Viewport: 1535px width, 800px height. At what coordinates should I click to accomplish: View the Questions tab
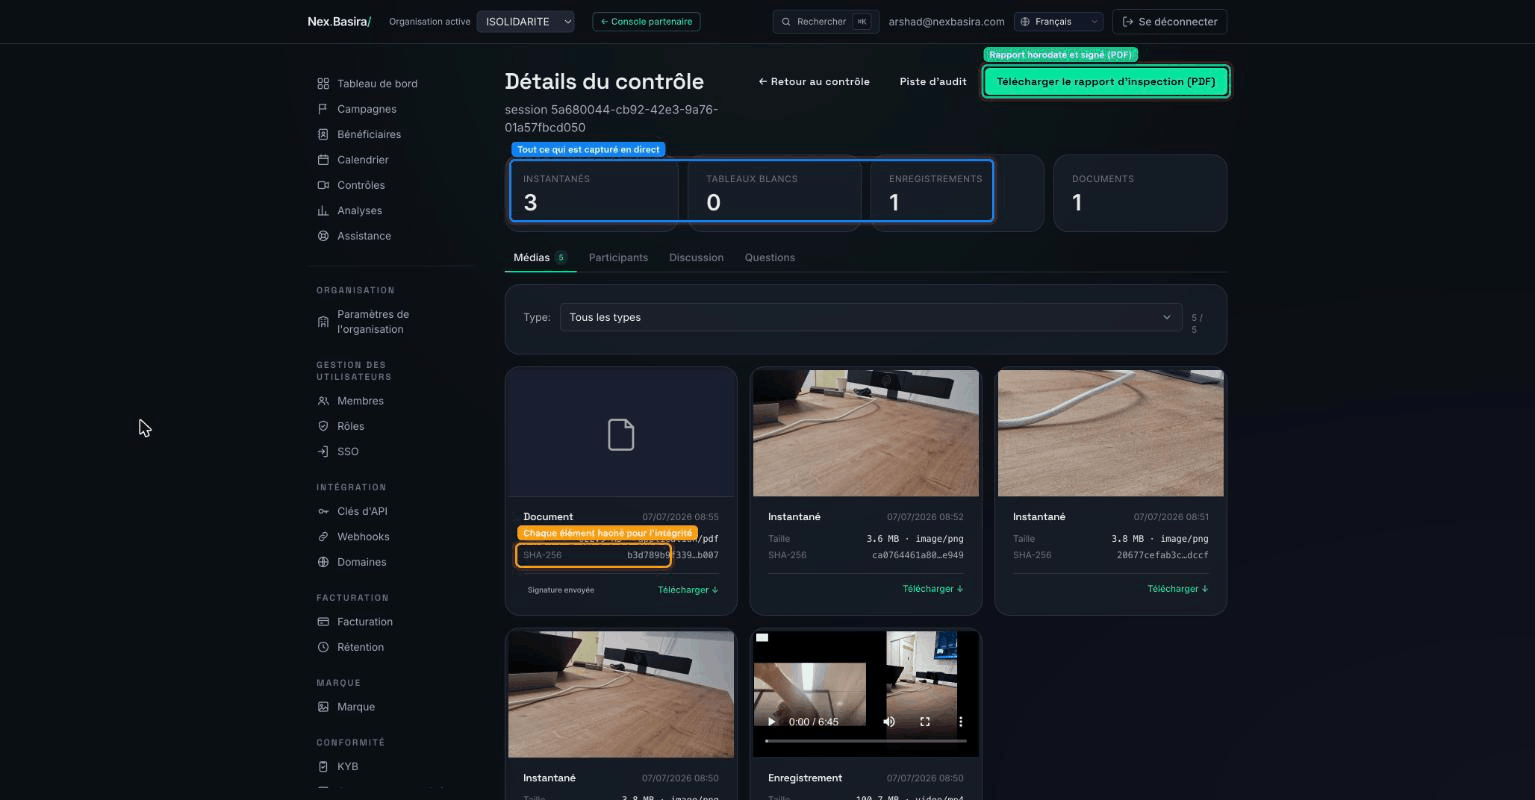click(x=770, y=258)
